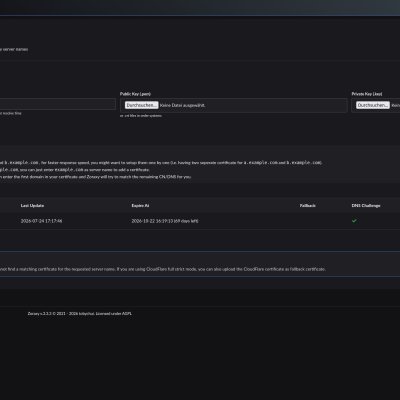The width and height of the screenshot is (400, 400).
Task: Focus the server name input field
Action: (x=57, y=104)
